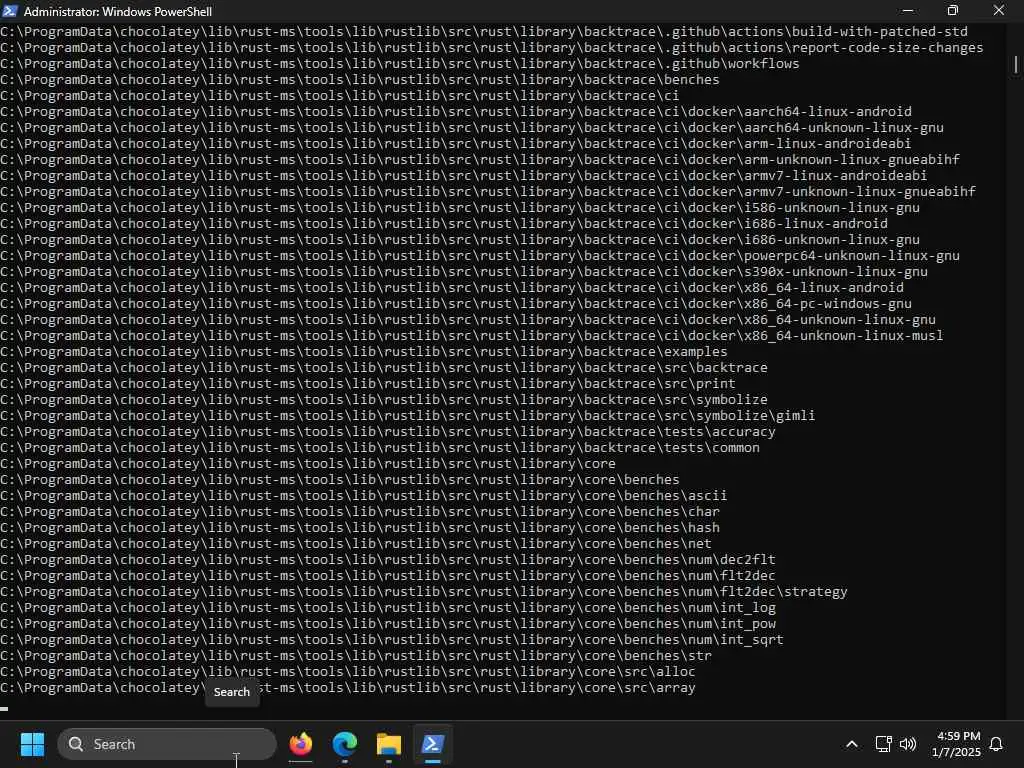This screenshot has height=768, width=1024.
Task: Click the line ending in arm-linux-androideabi
Action: click(x=456, y=144)
